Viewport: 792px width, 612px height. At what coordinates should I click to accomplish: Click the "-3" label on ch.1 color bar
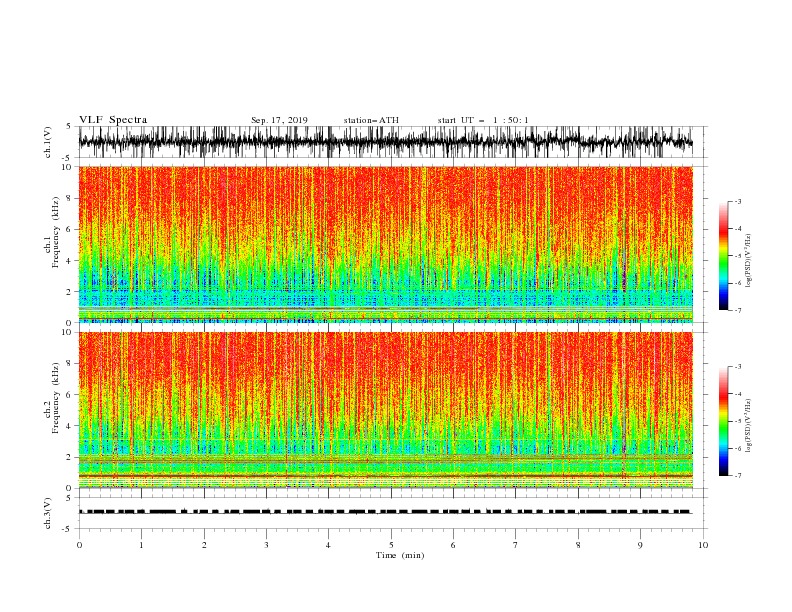coord(737,201)
